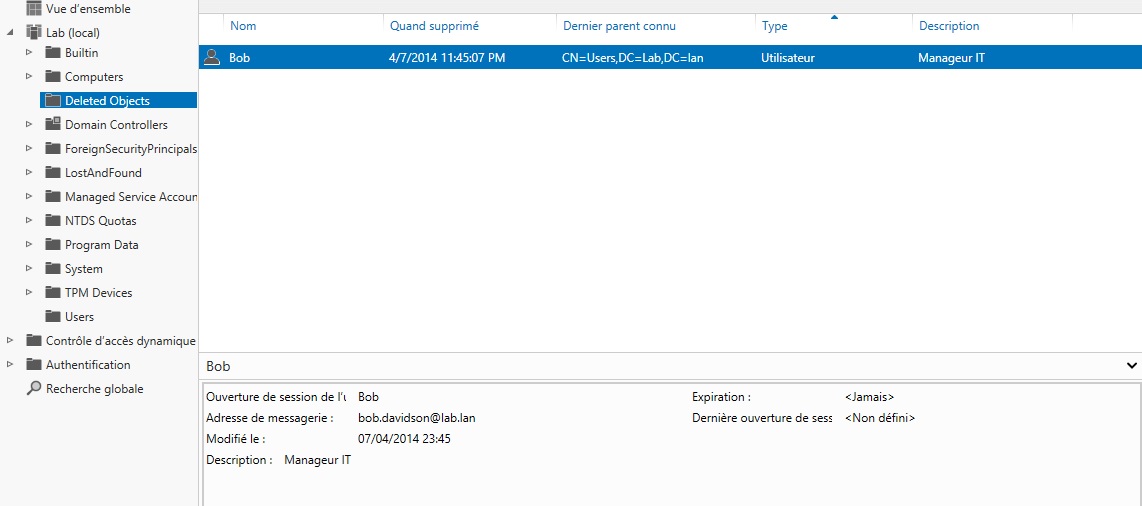
Task: Select the Users container in tree
Action: (79, 317)
